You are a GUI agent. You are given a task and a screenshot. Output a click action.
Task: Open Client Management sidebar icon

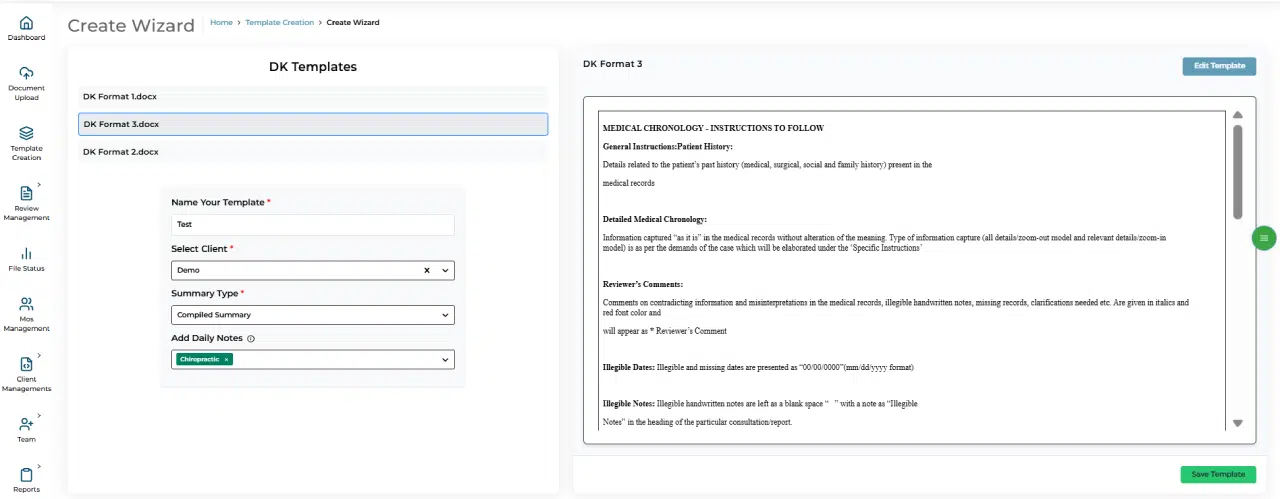27,364
